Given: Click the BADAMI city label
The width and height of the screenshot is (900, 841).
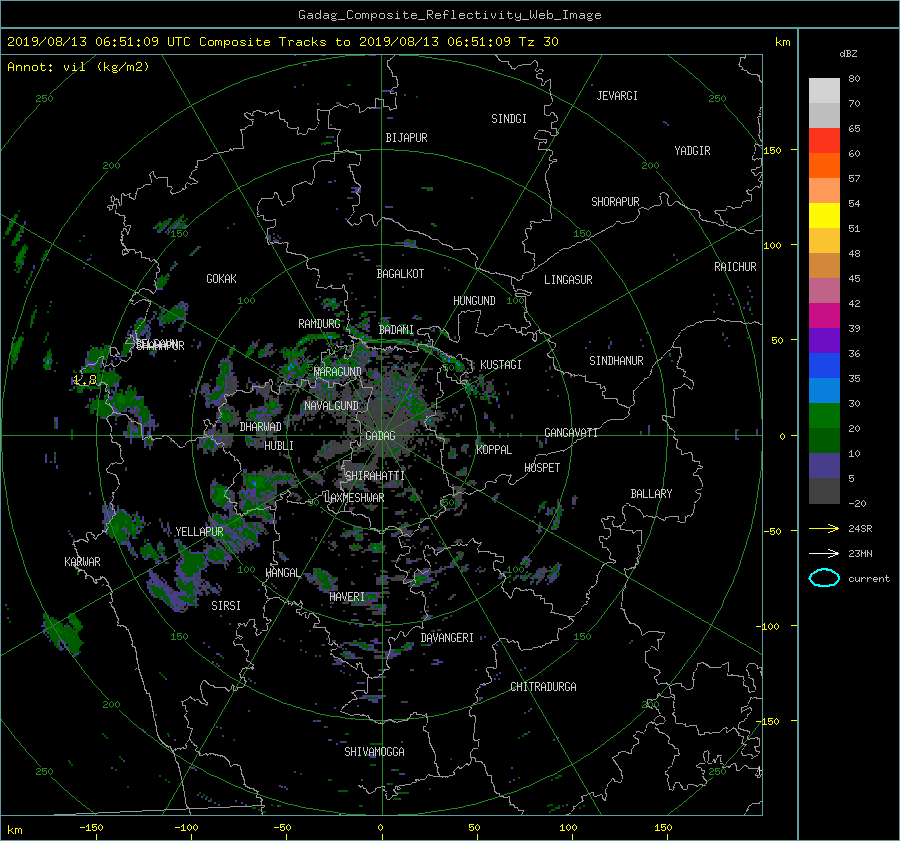Looking at the screenshot, I should (396, 330).
